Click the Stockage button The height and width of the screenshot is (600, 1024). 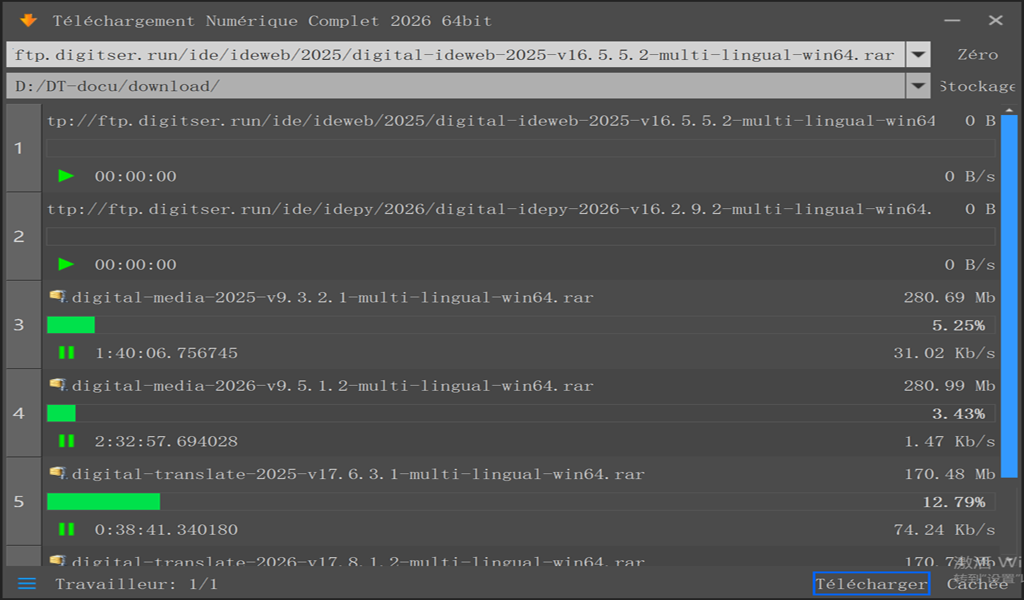coord(976,86)
